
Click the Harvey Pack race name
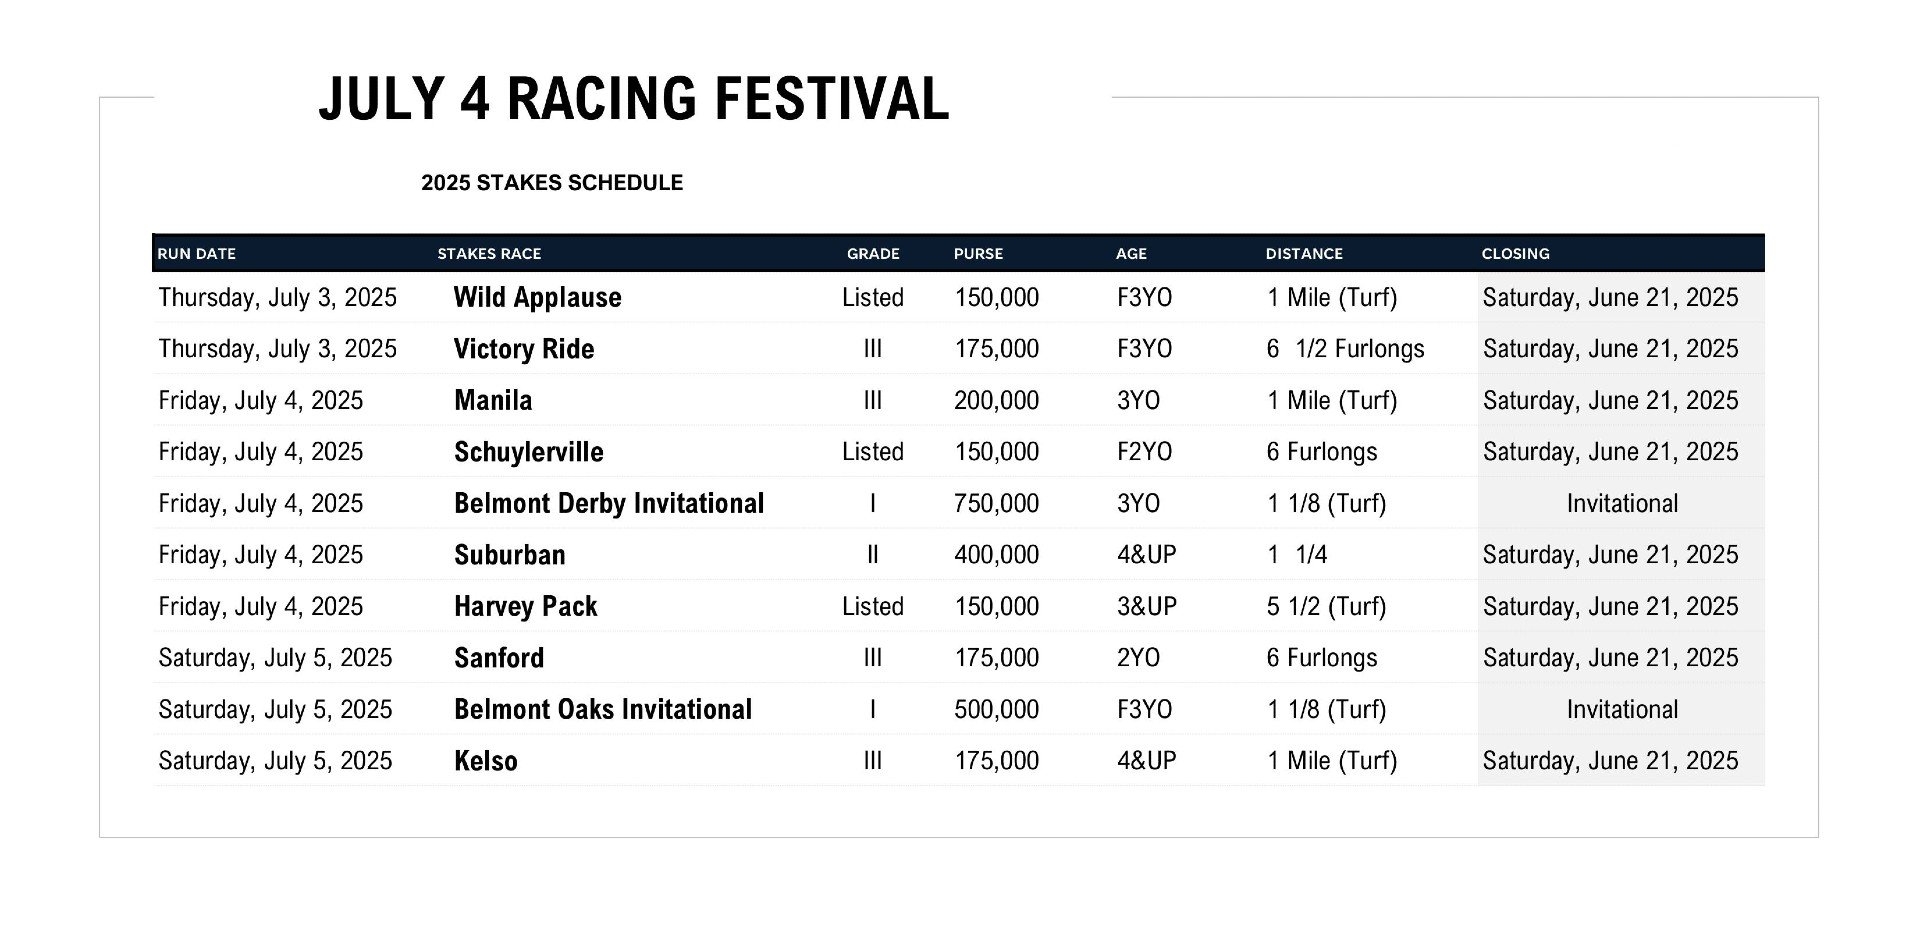tap(525, 606)
